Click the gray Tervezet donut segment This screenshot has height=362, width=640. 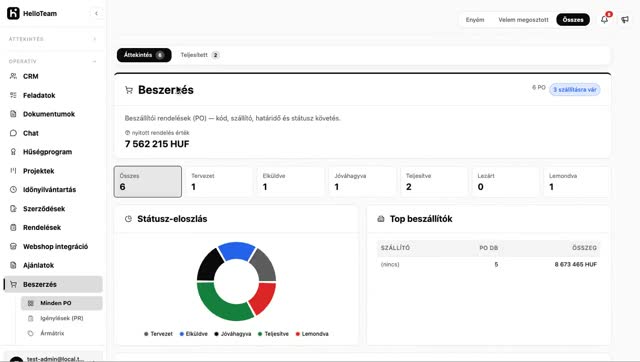(x=264, y=266)
